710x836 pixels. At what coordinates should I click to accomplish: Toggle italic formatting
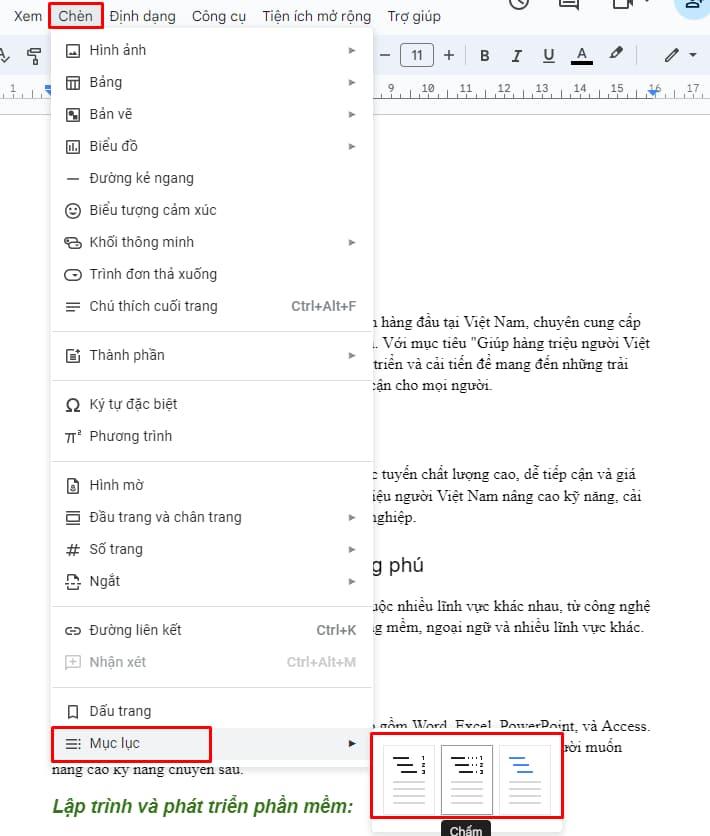pos(517,55)
